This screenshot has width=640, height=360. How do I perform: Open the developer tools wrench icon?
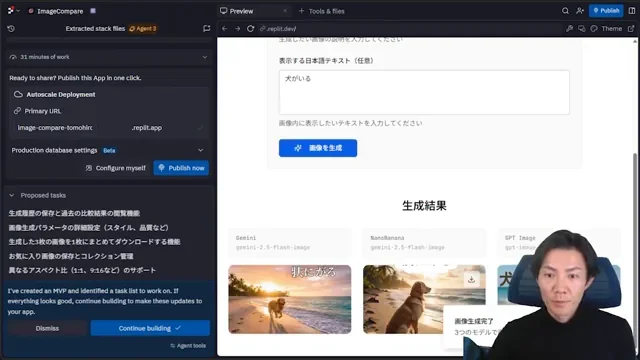pos(569,29)
